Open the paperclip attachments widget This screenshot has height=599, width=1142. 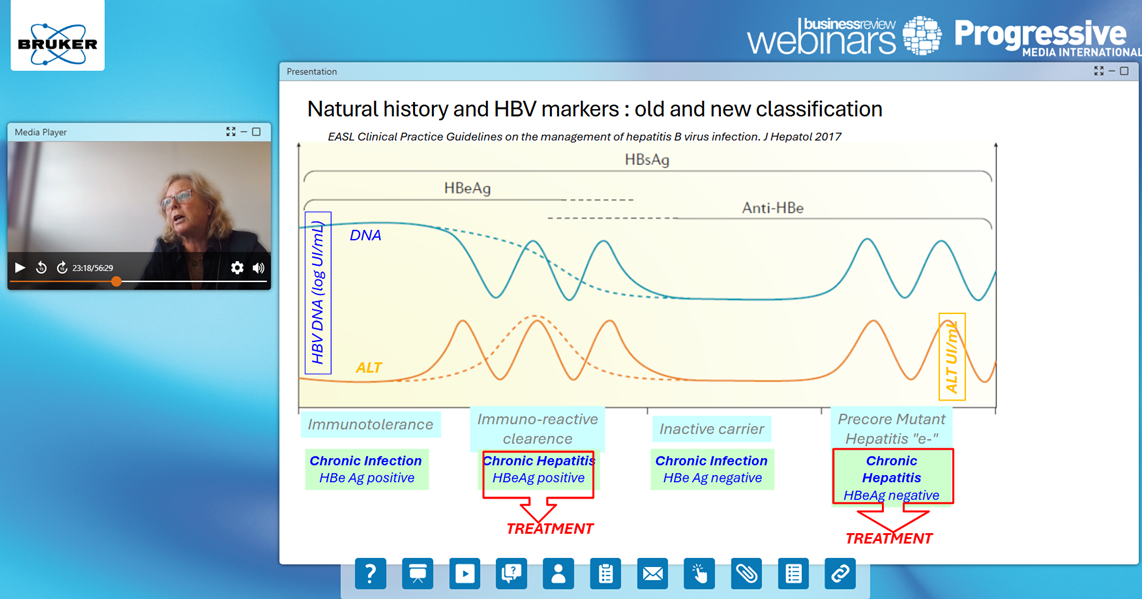click(746, 574)
